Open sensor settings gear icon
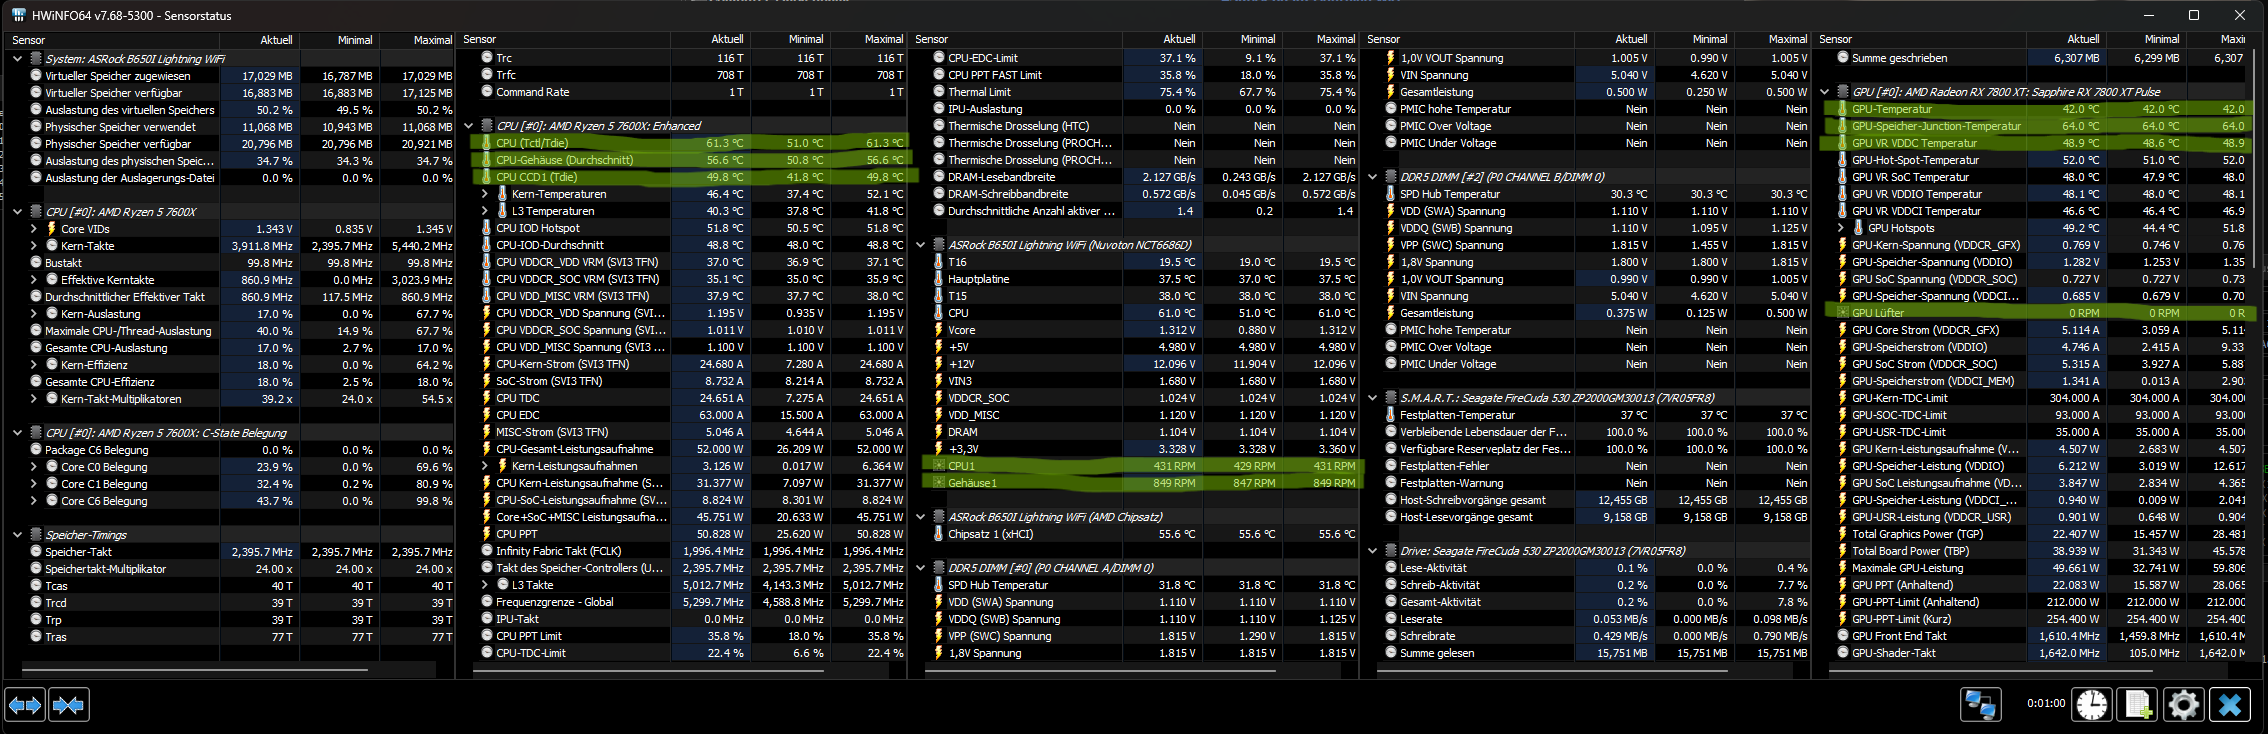 2183,704
